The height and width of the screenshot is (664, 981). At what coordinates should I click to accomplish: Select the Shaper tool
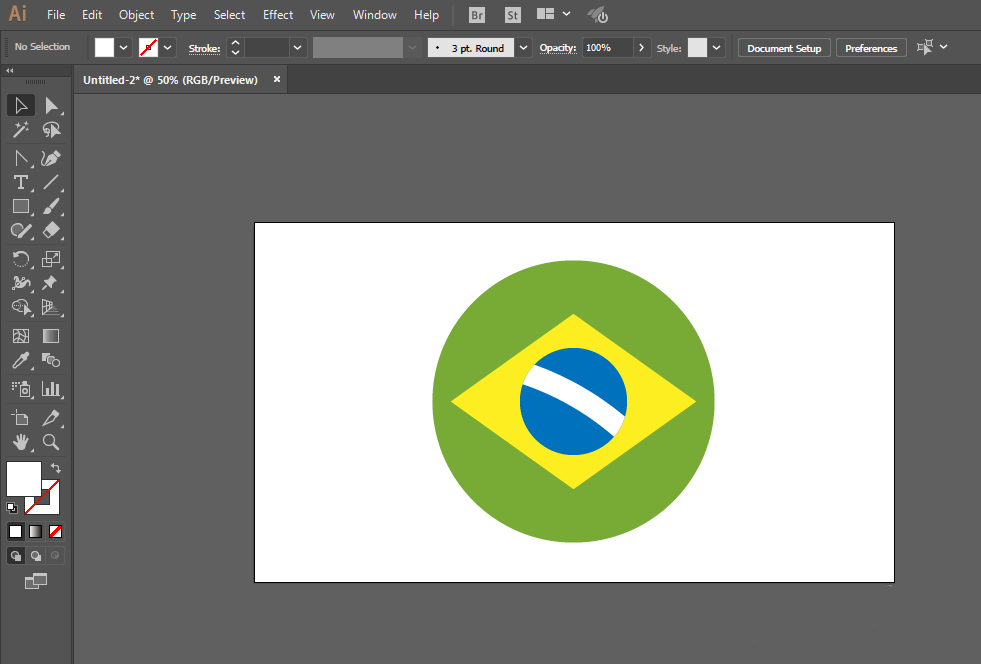pos(21,231)
